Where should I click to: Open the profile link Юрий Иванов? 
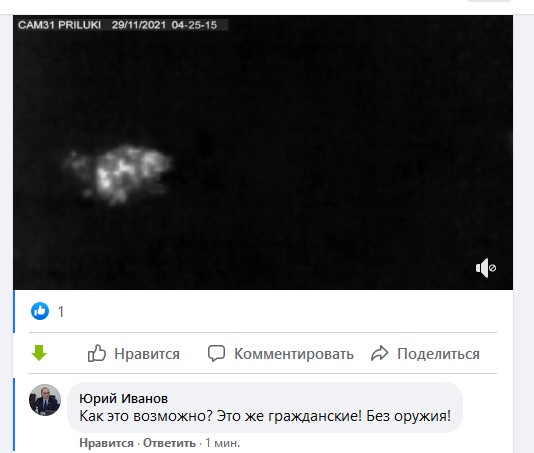click(123, 398)
